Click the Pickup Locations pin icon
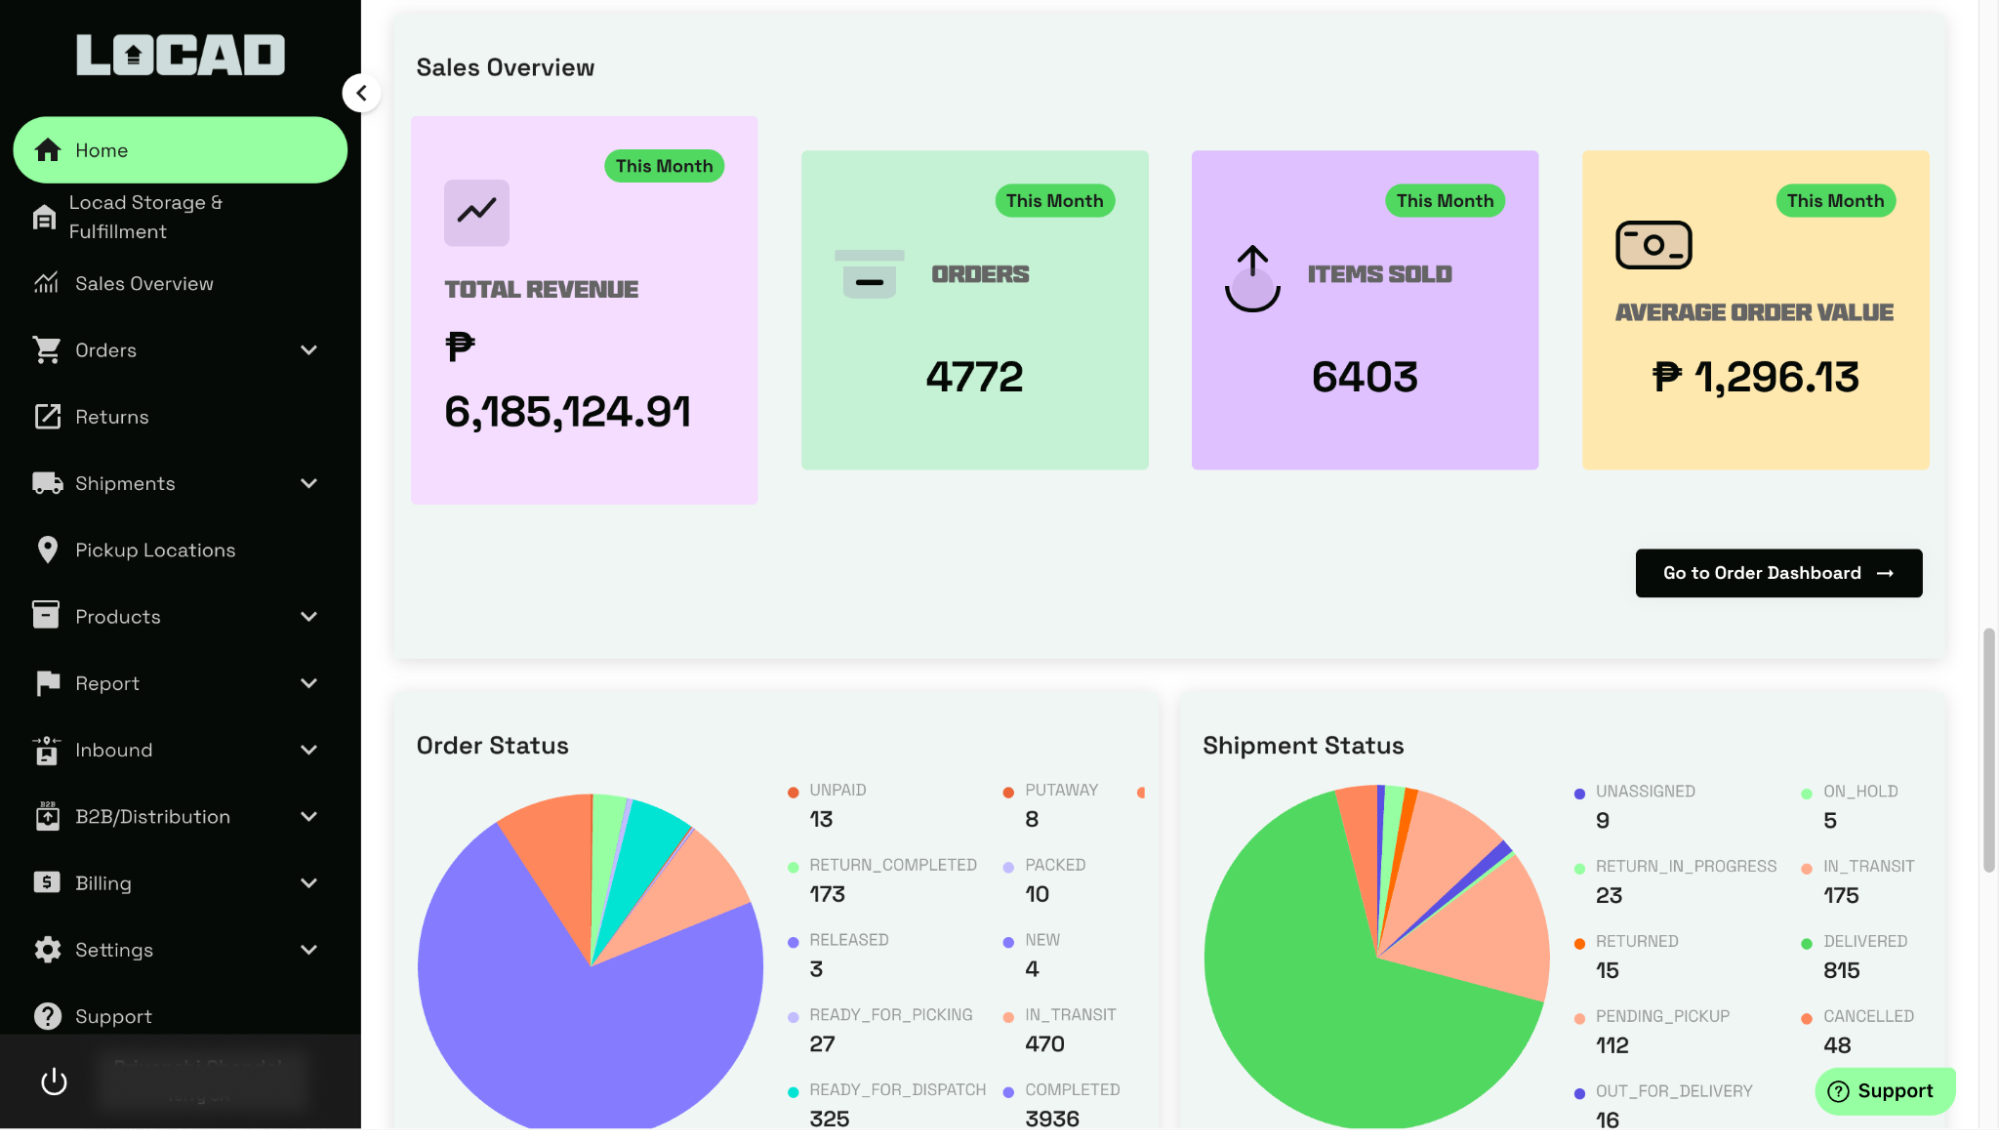This screenshot has width=1999, height=1131. point(47,550)
